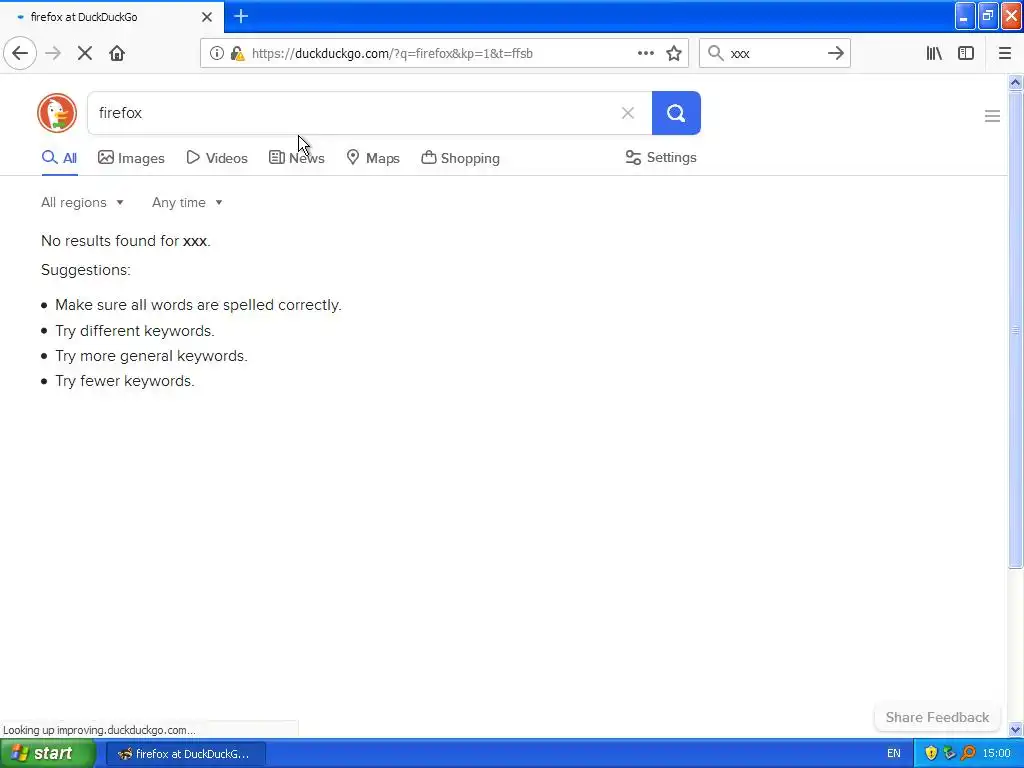Open a new tab
Viewport: 1024px width, 768px height.
pyautogui.click(x=241, y=16)
